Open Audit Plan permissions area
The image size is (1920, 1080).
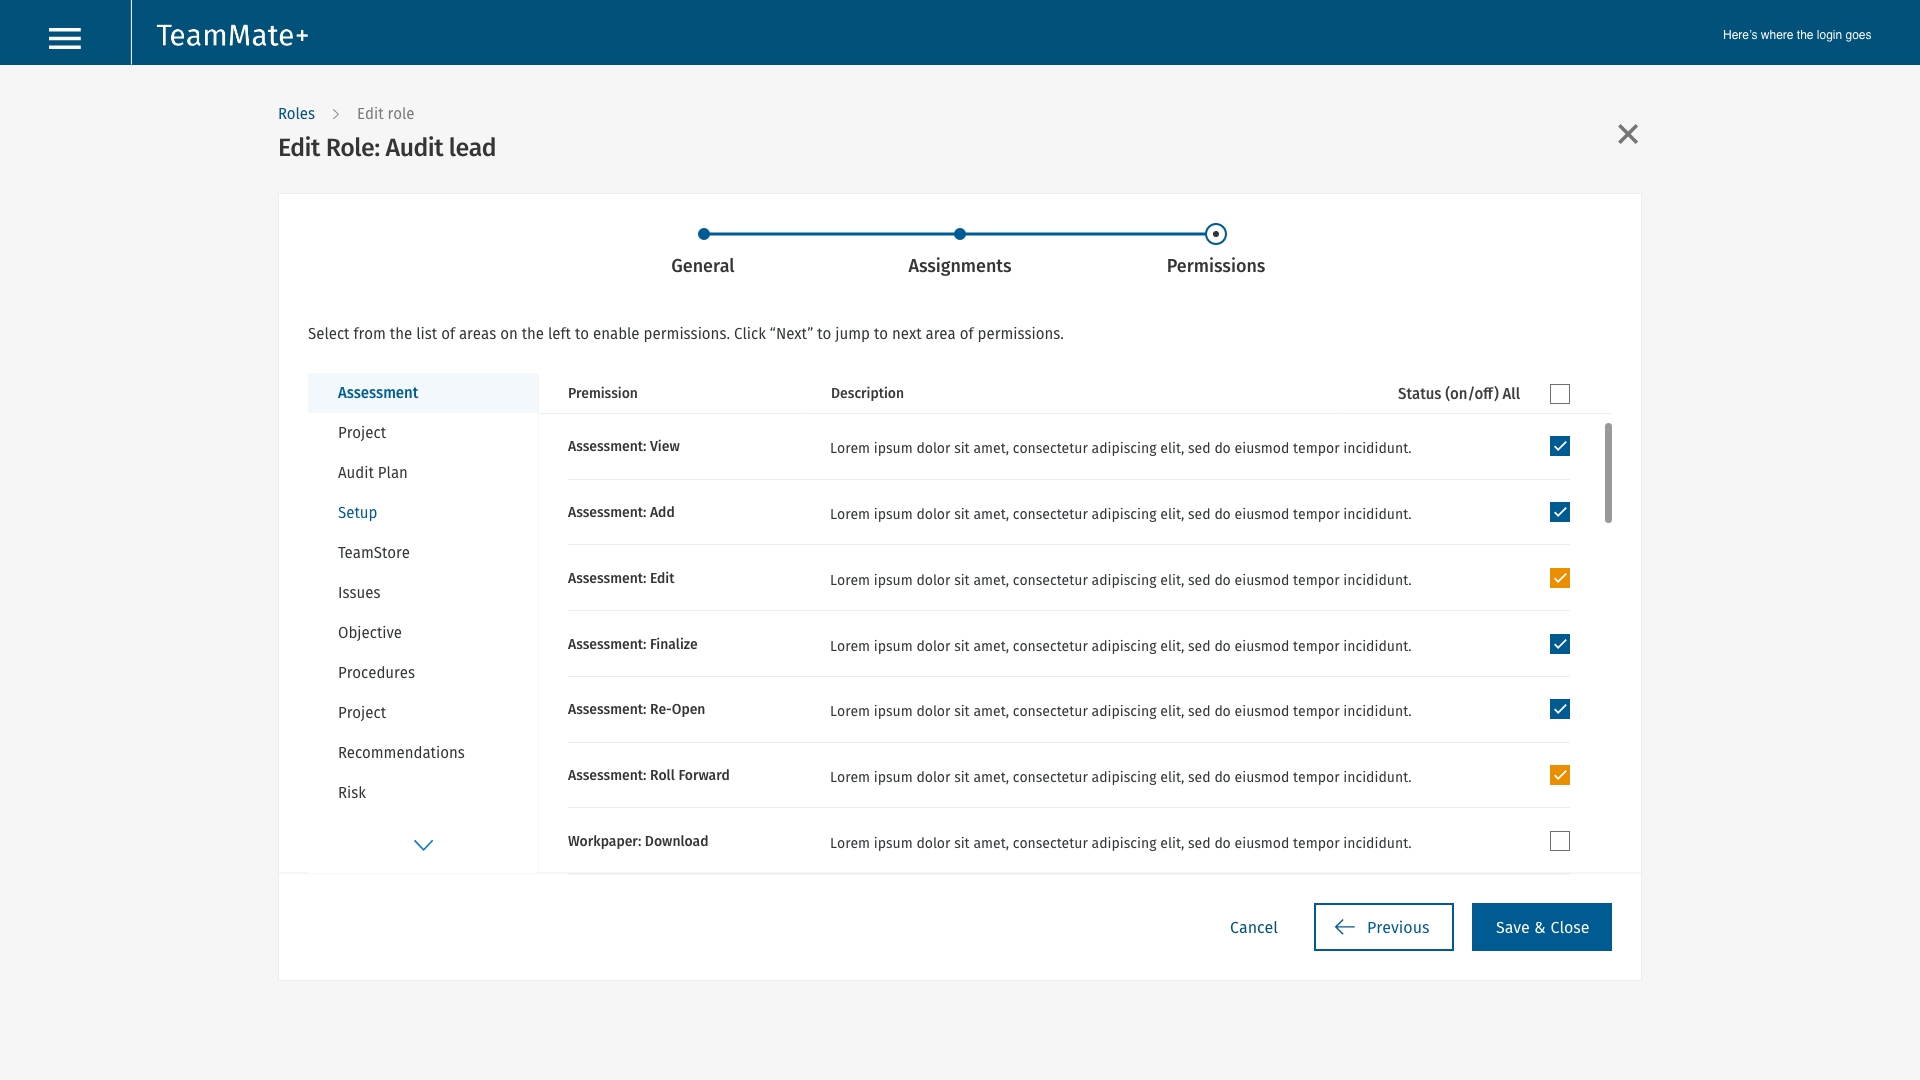(372, 473)
